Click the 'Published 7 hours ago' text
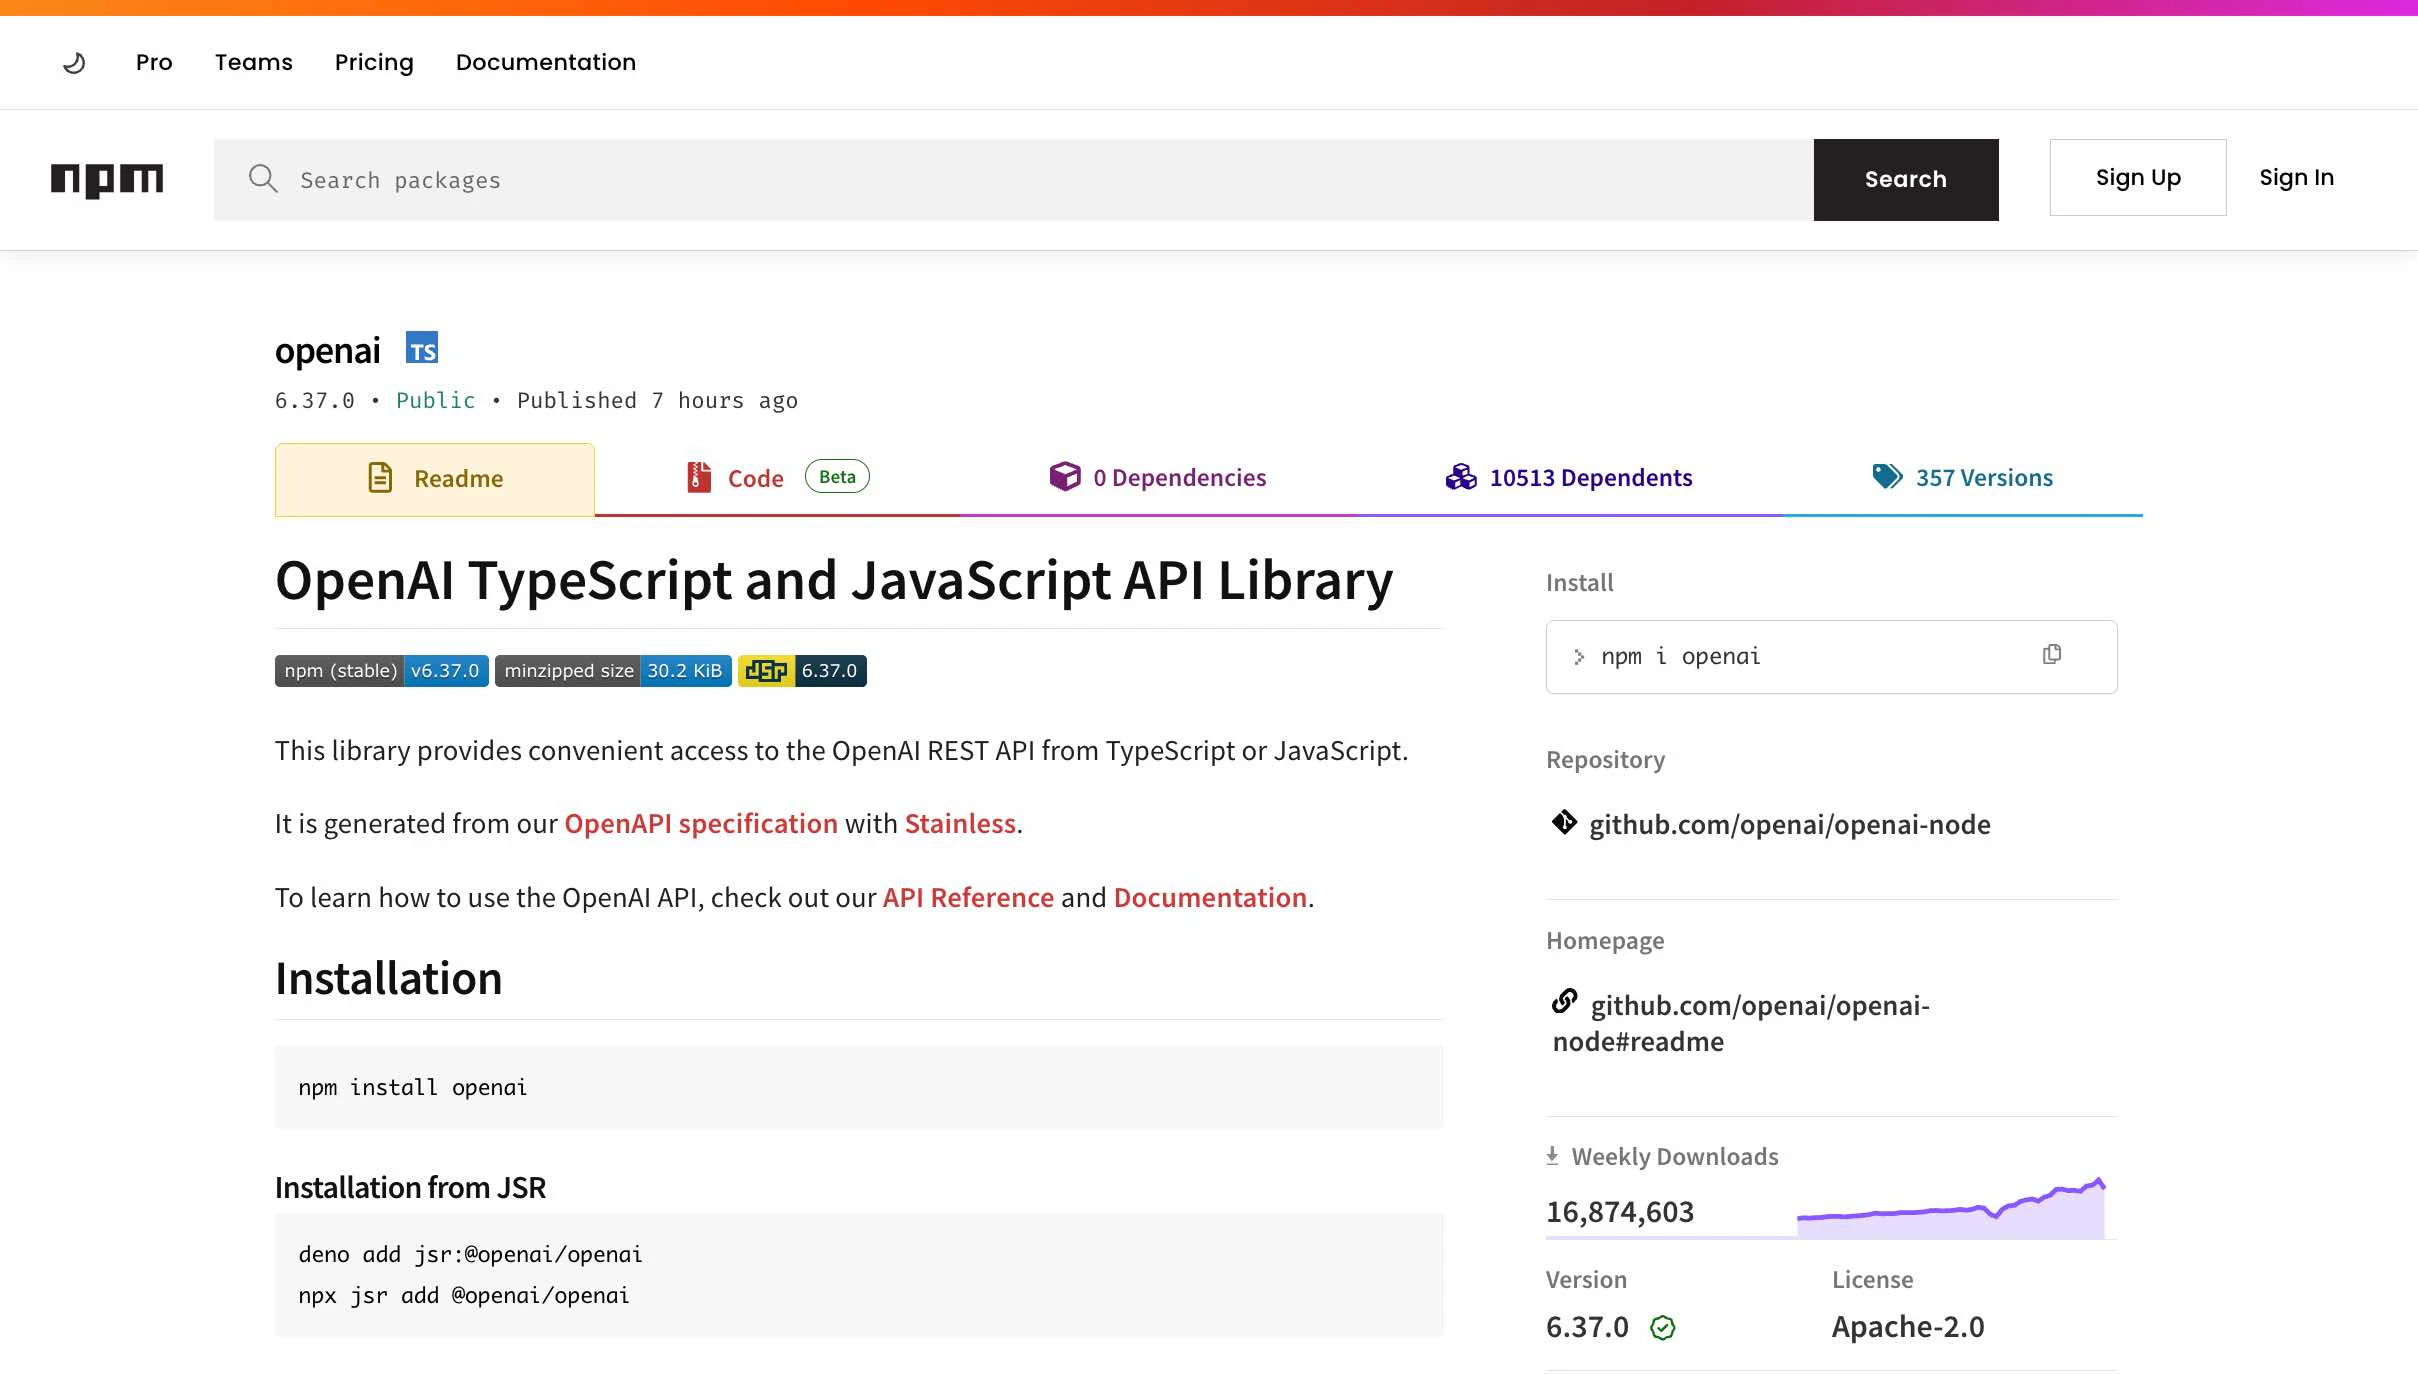This screenshot has width=2418, height=1374. pos(657,401)
